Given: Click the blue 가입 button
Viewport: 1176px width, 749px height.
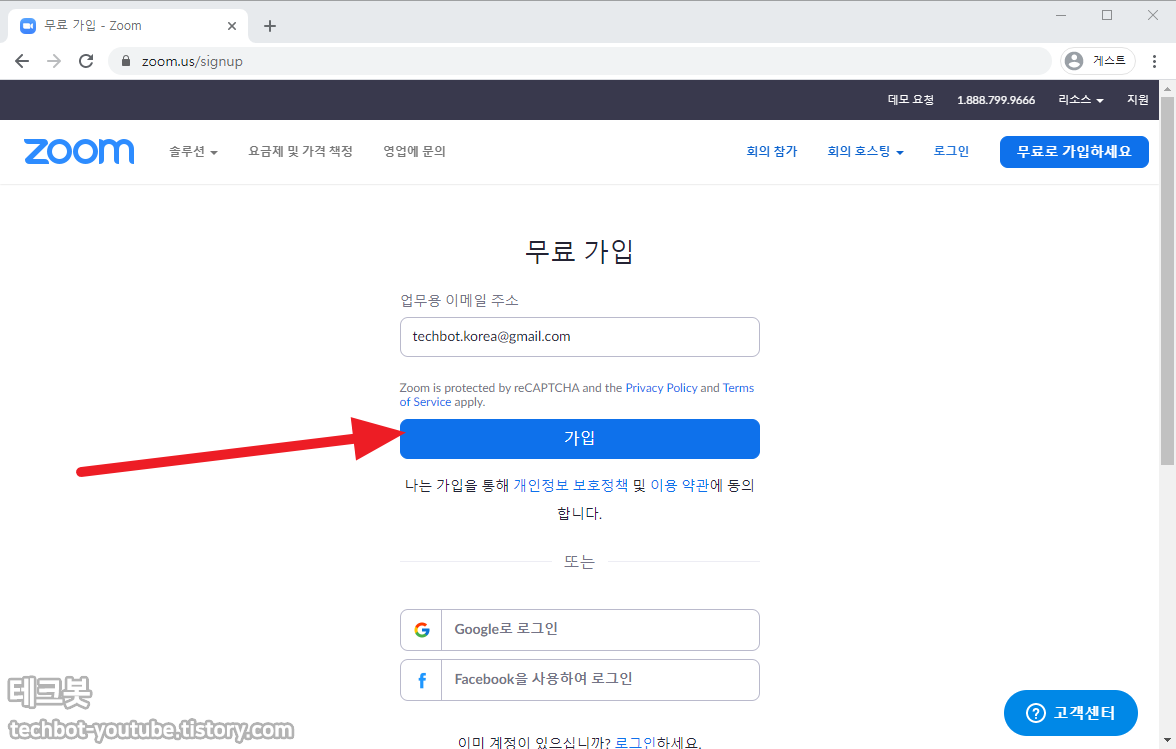Looking at the screenshot, I should 580,439.
